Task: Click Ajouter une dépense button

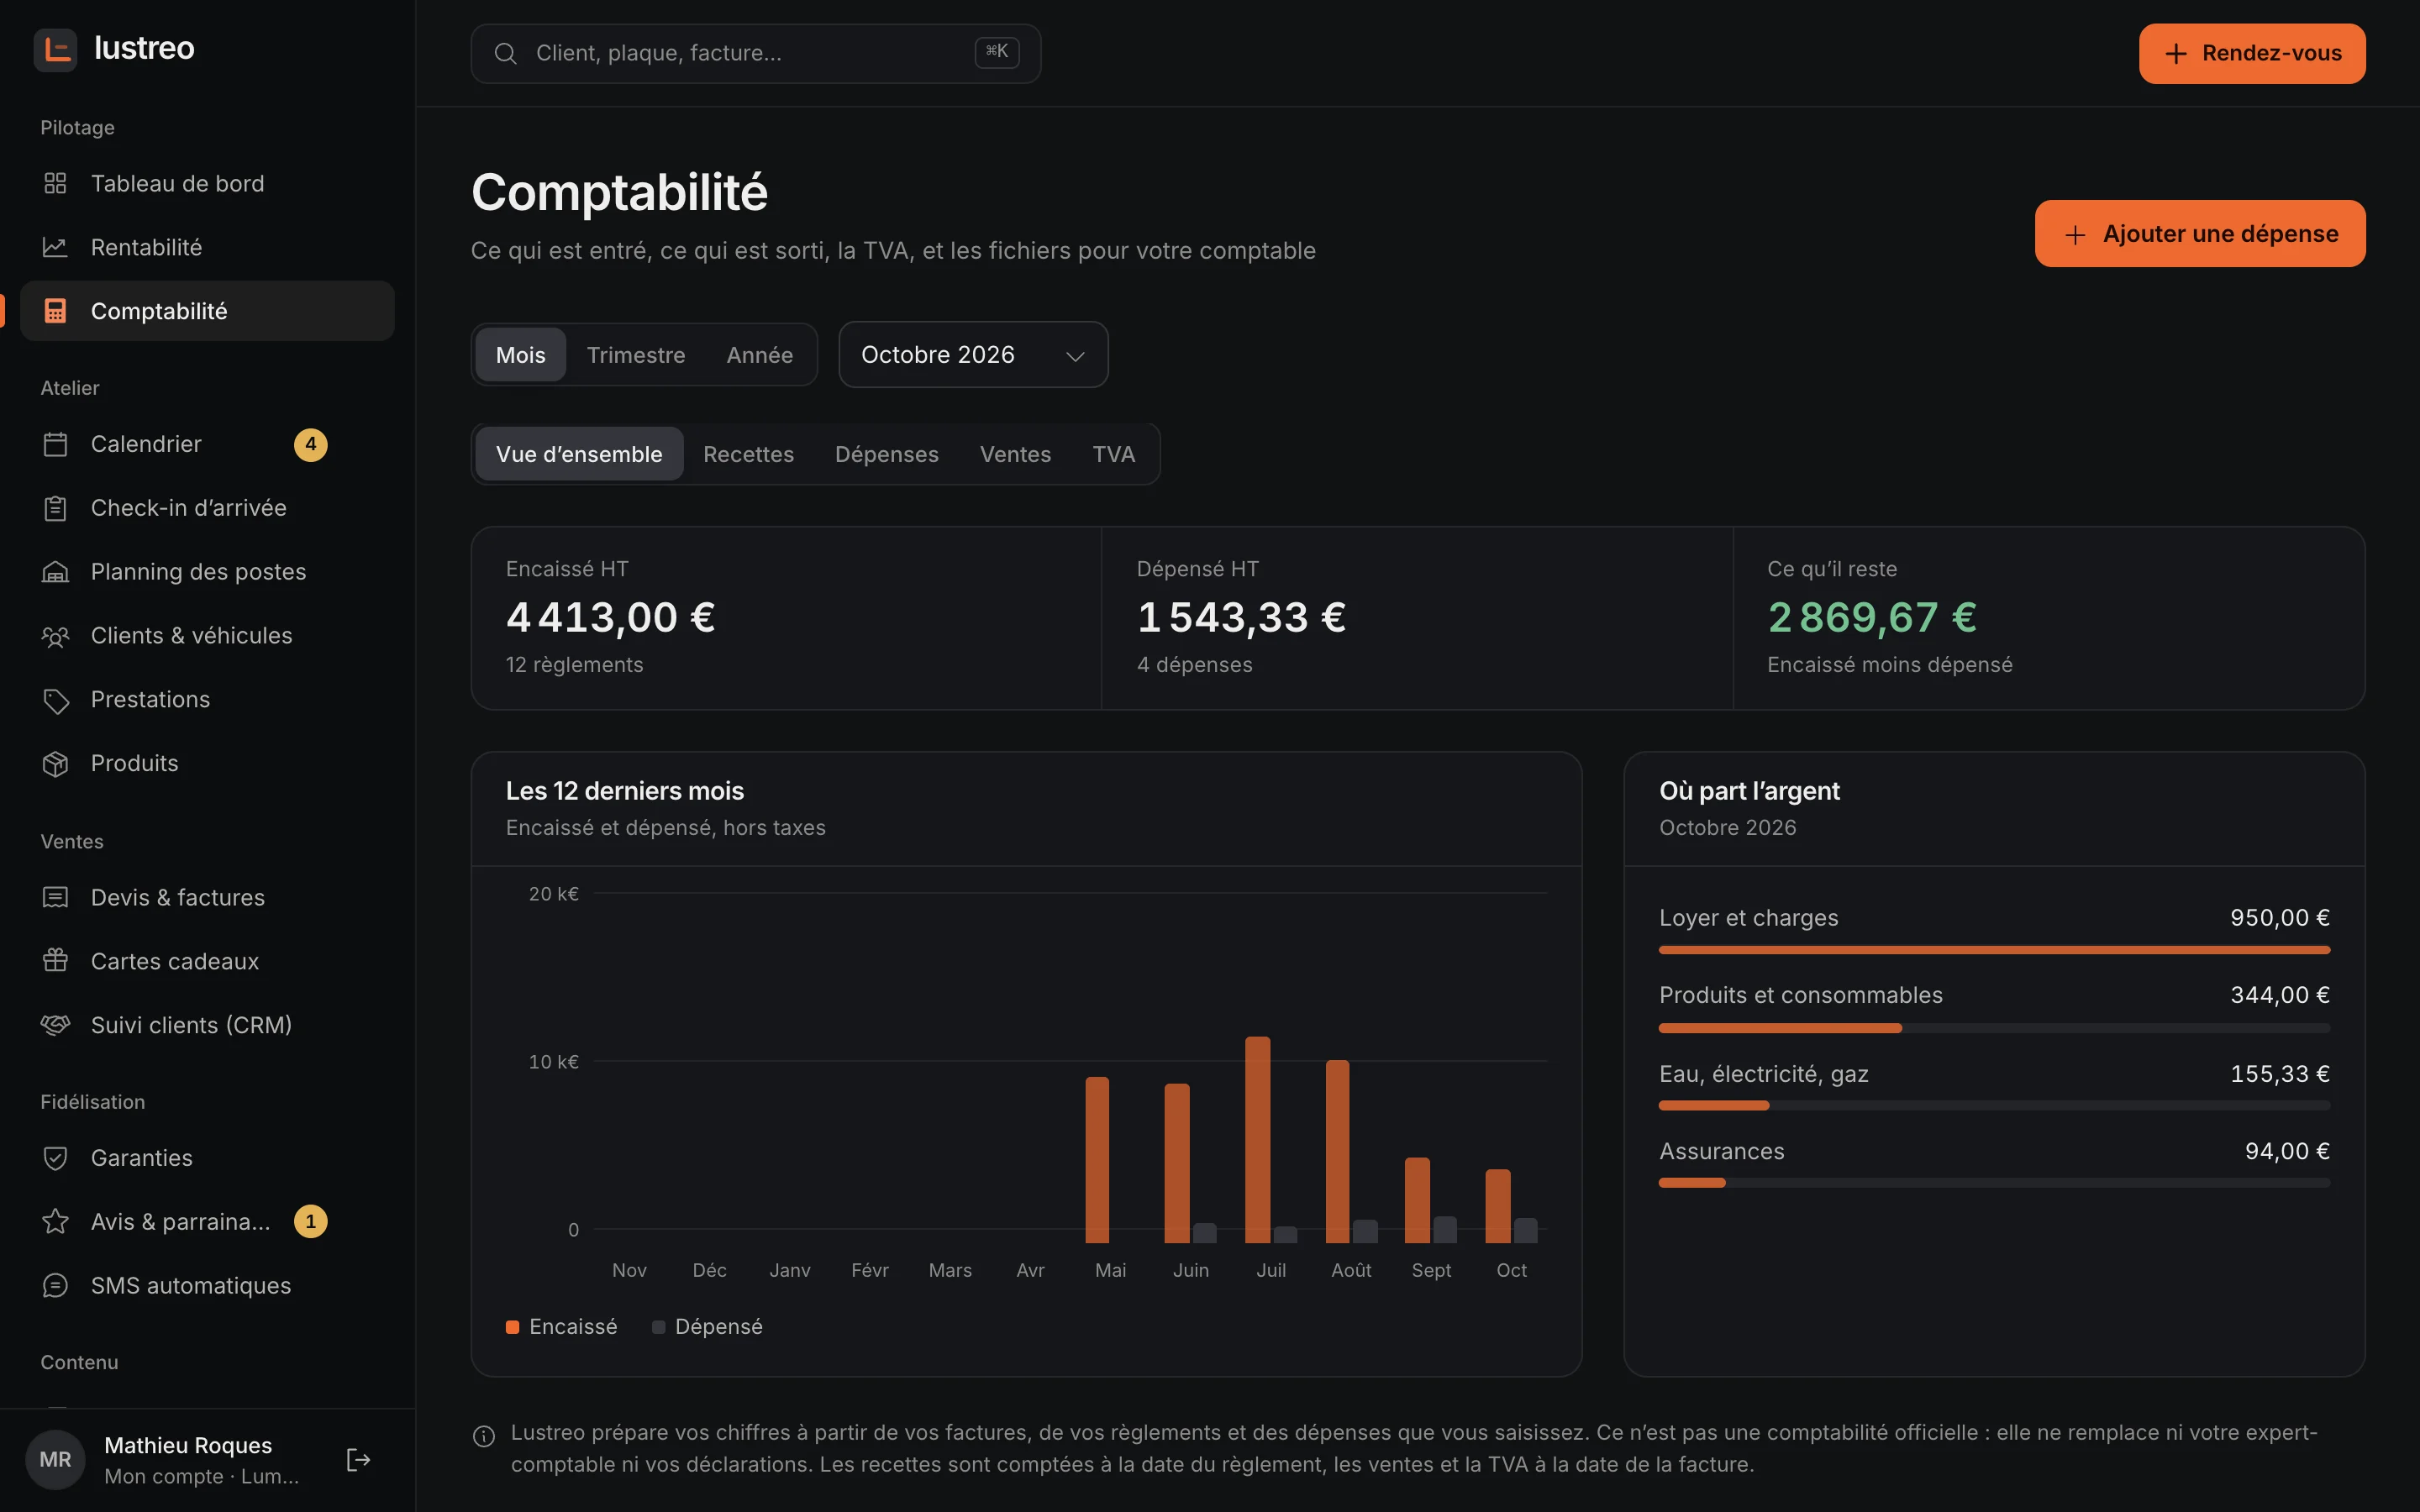Action: tap(2200, 234)
